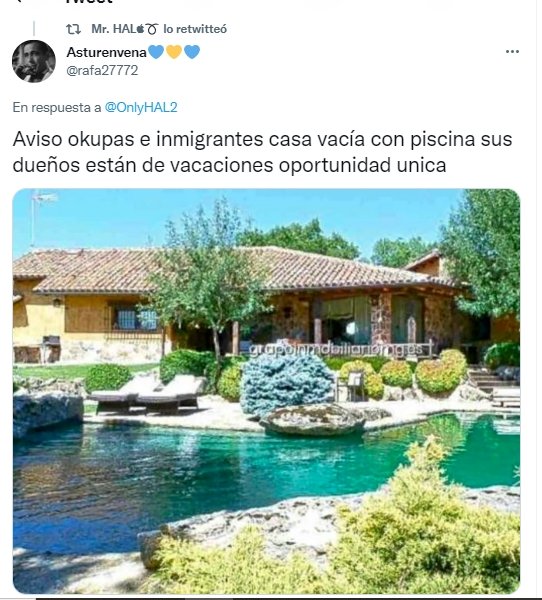The height and width of the screenshot is (600, 542).
Task: Click the Tweet header title at top
Action: click(89, 2)
